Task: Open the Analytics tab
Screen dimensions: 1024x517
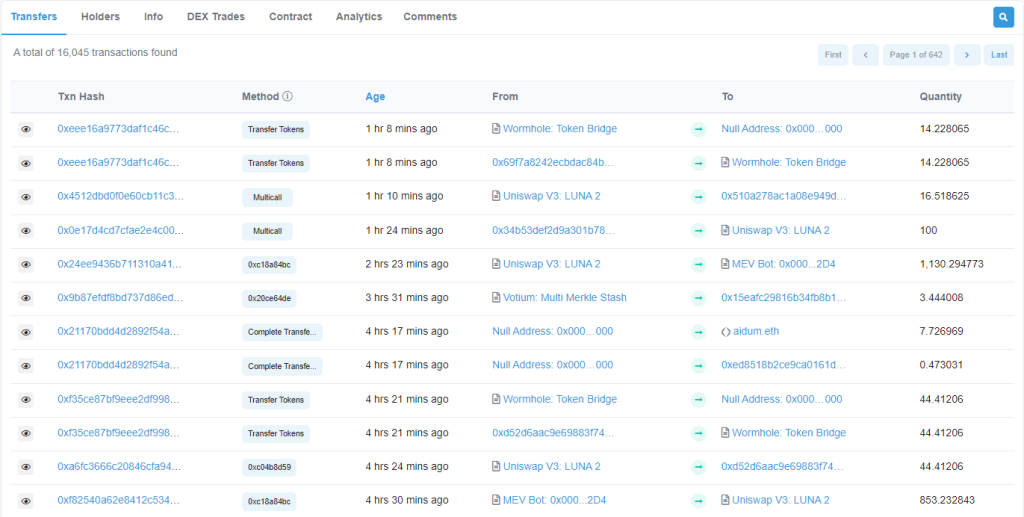Action: pos(359,17)
